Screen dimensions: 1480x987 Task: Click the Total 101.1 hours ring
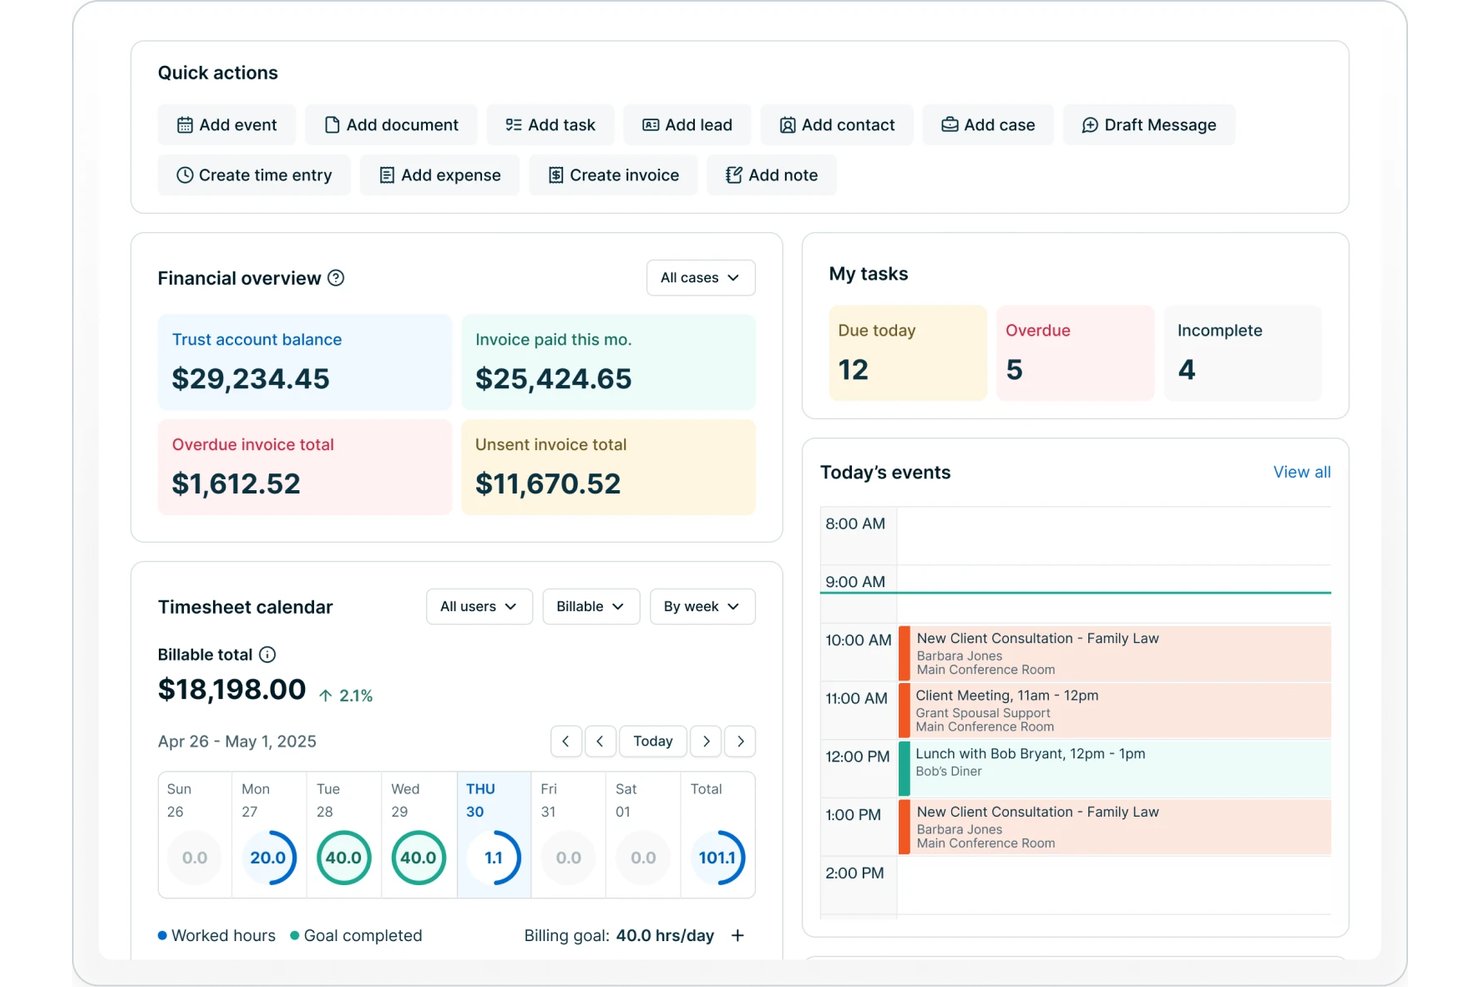(x=717, y=858)
